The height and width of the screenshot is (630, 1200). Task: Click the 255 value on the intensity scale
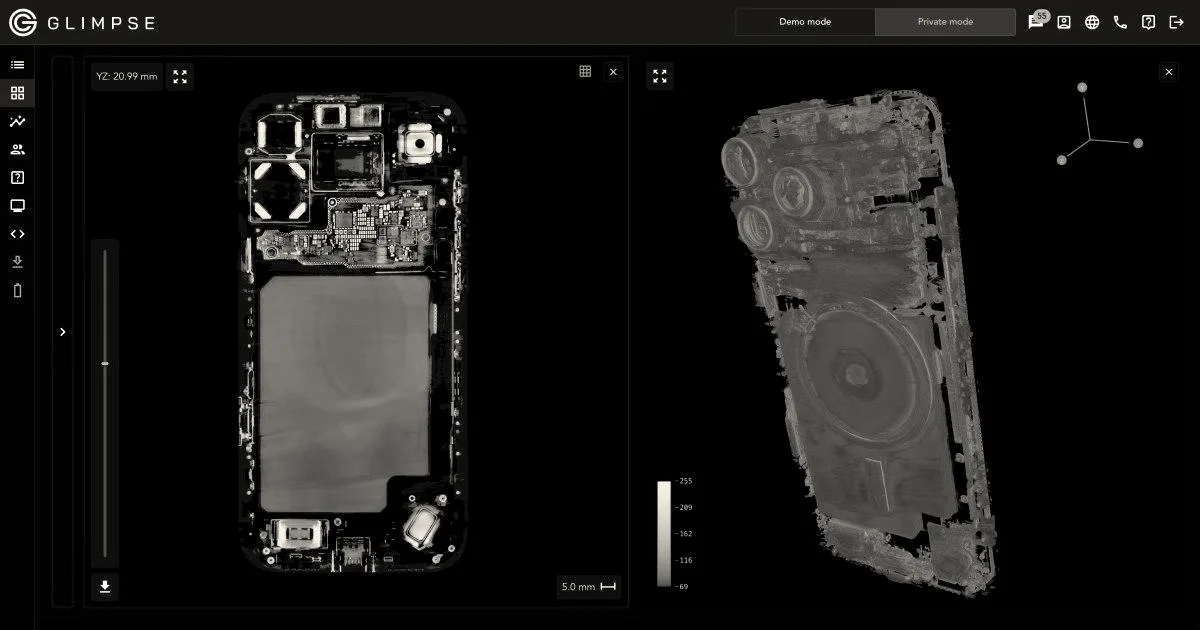click(x=685, y=481)
